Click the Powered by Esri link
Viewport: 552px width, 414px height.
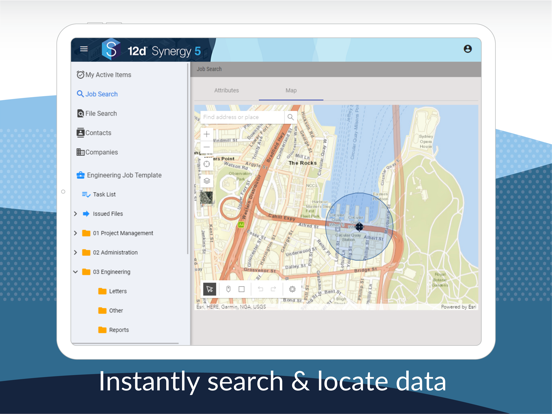click(458, 307)
